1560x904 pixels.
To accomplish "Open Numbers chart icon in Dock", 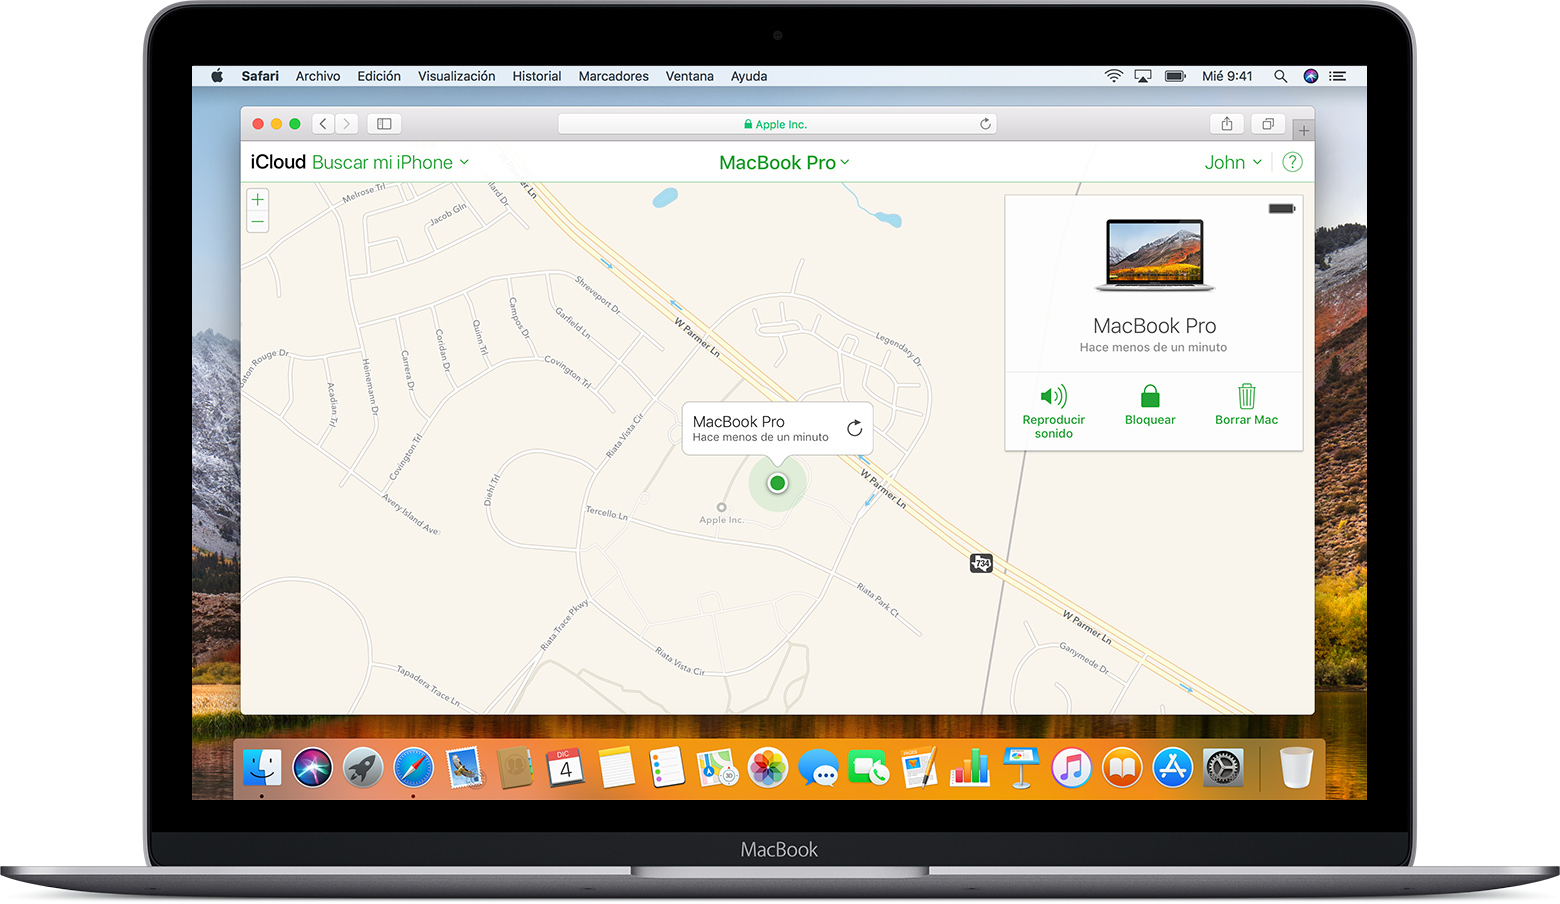I will (x=970, y=768).
